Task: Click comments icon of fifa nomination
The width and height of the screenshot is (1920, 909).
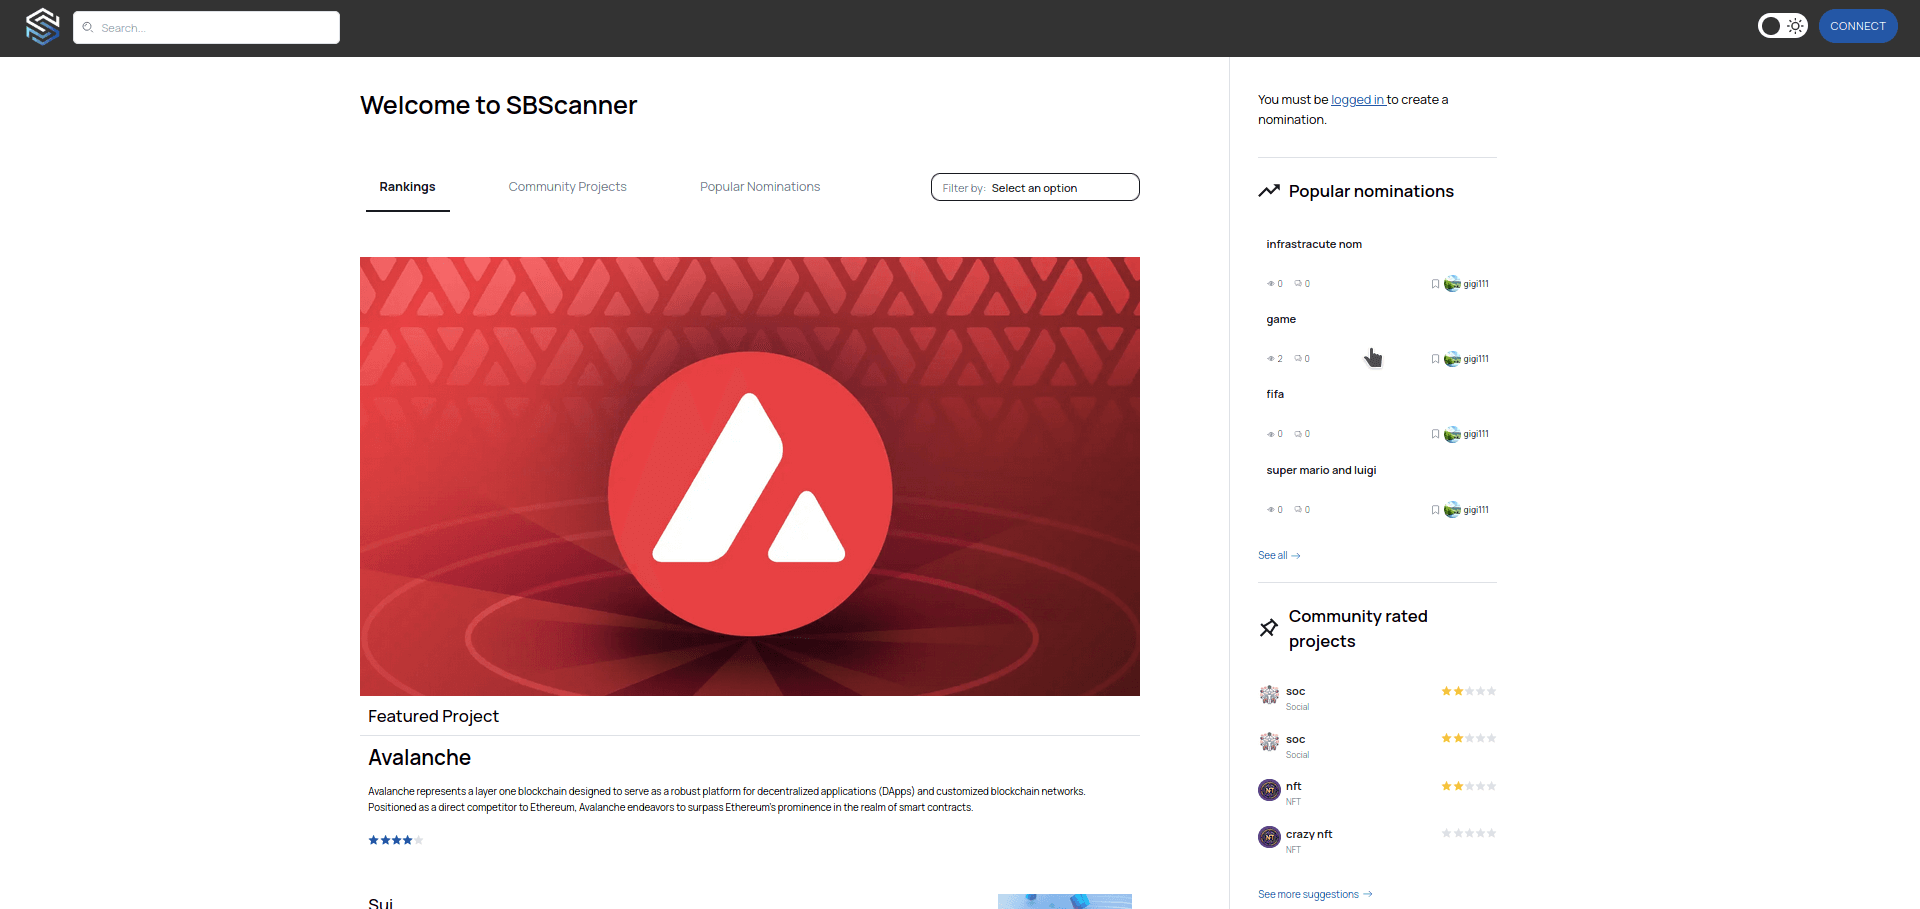Action: (x=1298, y=434)
